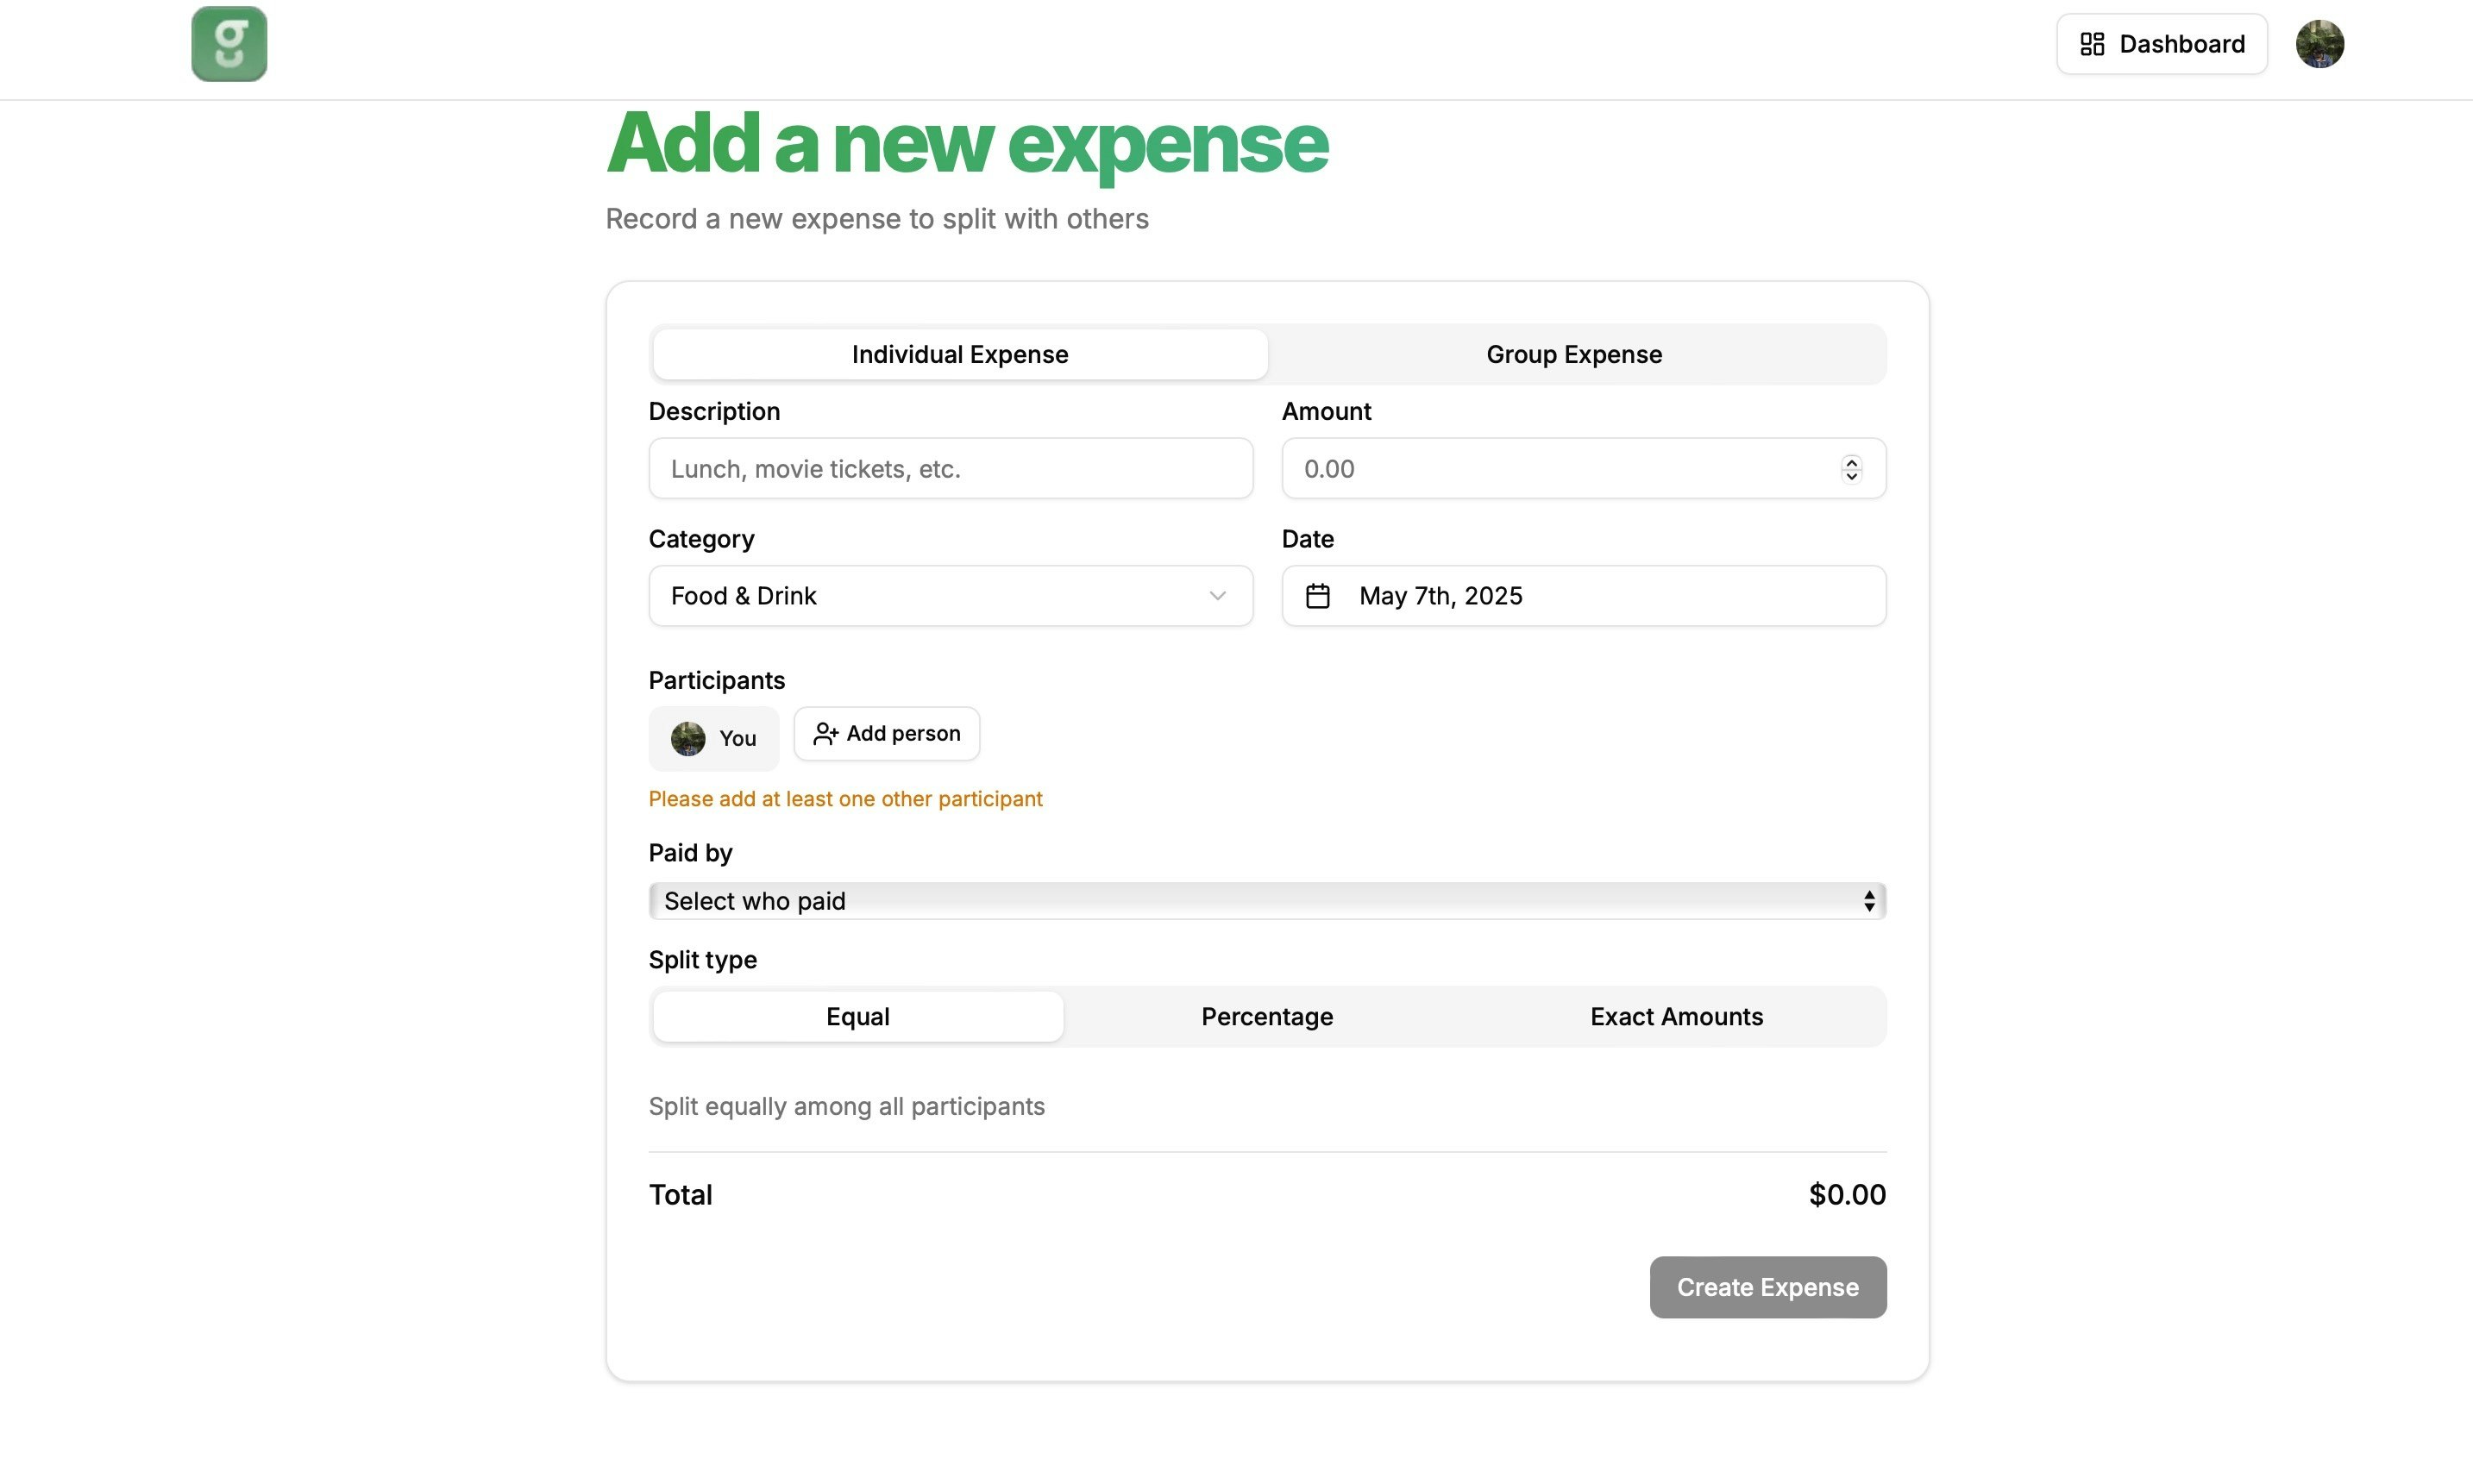Focus the Amount input field
The image size is (2473, 1484).
(1560, 469)
